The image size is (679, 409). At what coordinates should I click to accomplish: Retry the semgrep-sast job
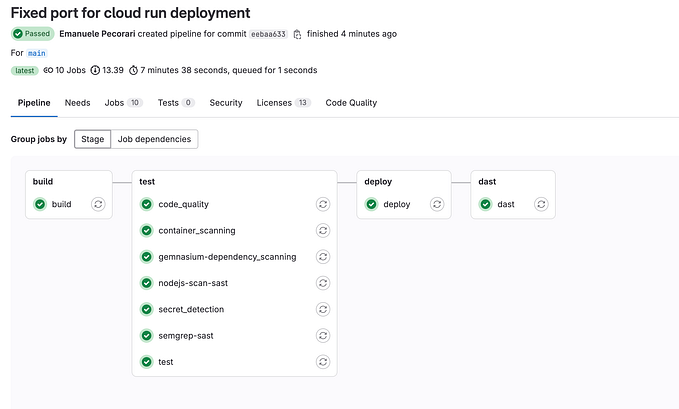tap(323, 336)
